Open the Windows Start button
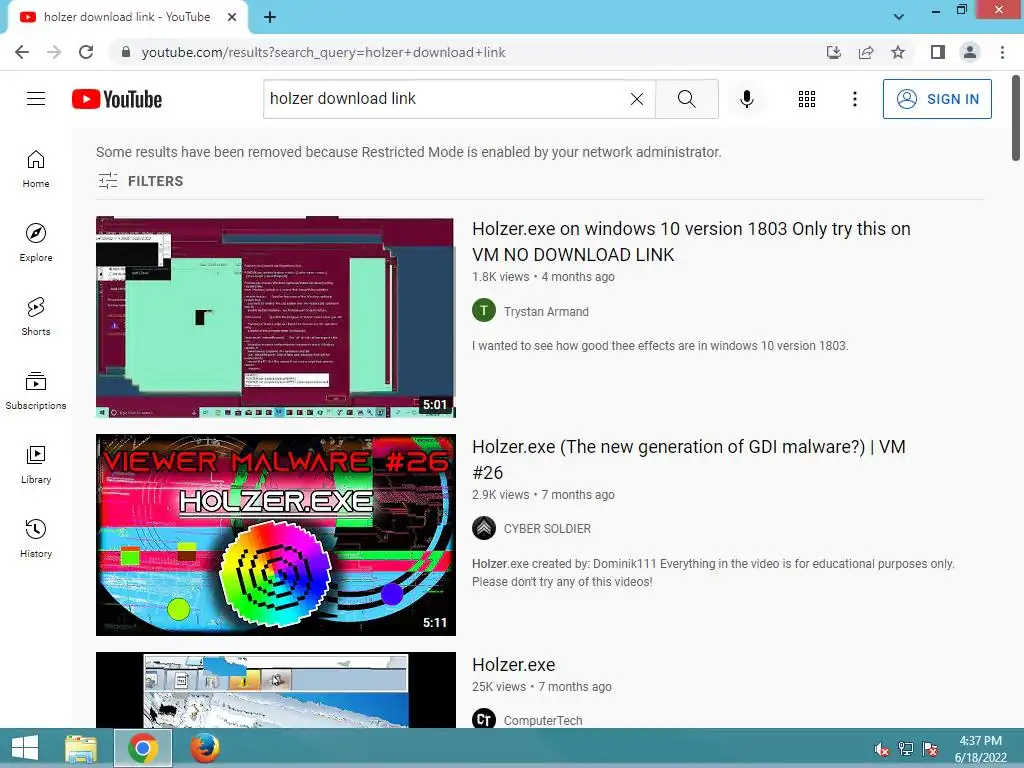 (x=25, y=748)
